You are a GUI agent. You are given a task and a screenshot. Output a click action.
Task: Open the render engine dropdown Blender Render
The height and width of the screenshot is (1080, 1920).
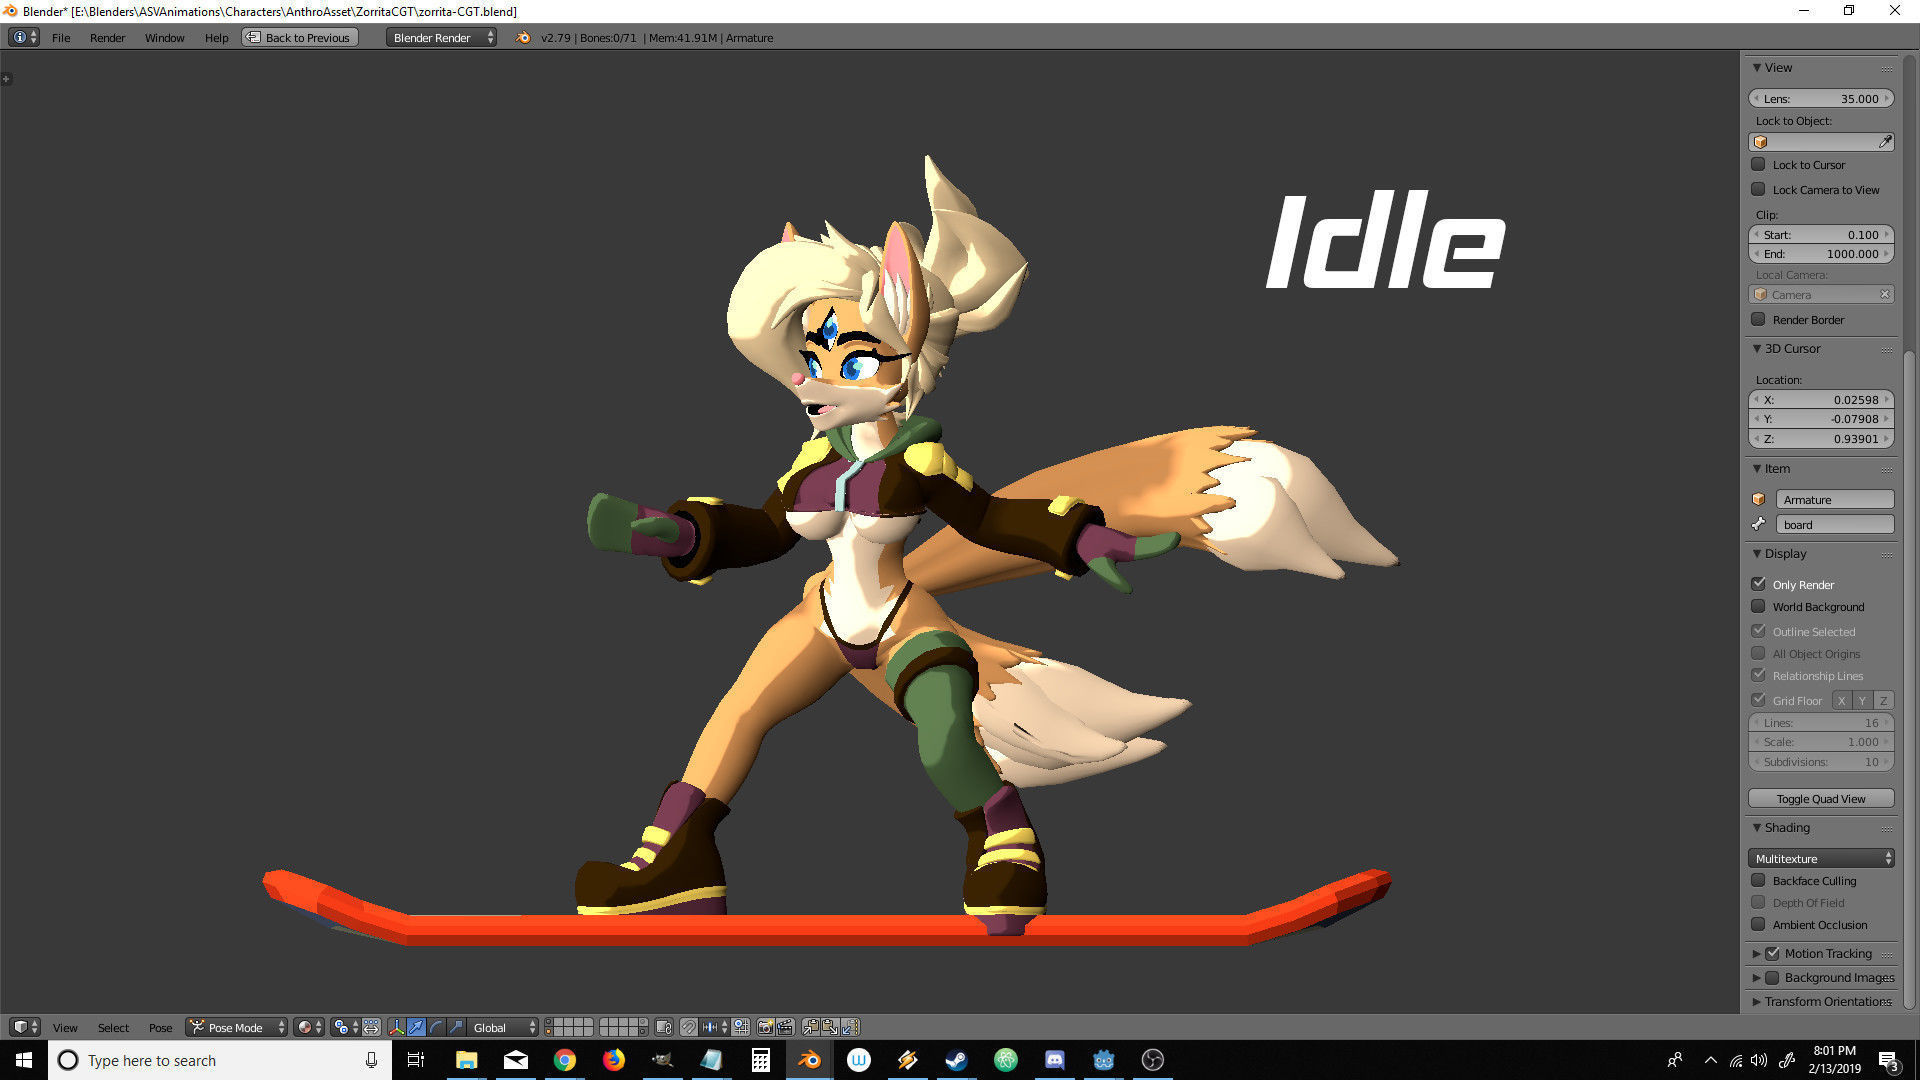[x=441, y=37]
